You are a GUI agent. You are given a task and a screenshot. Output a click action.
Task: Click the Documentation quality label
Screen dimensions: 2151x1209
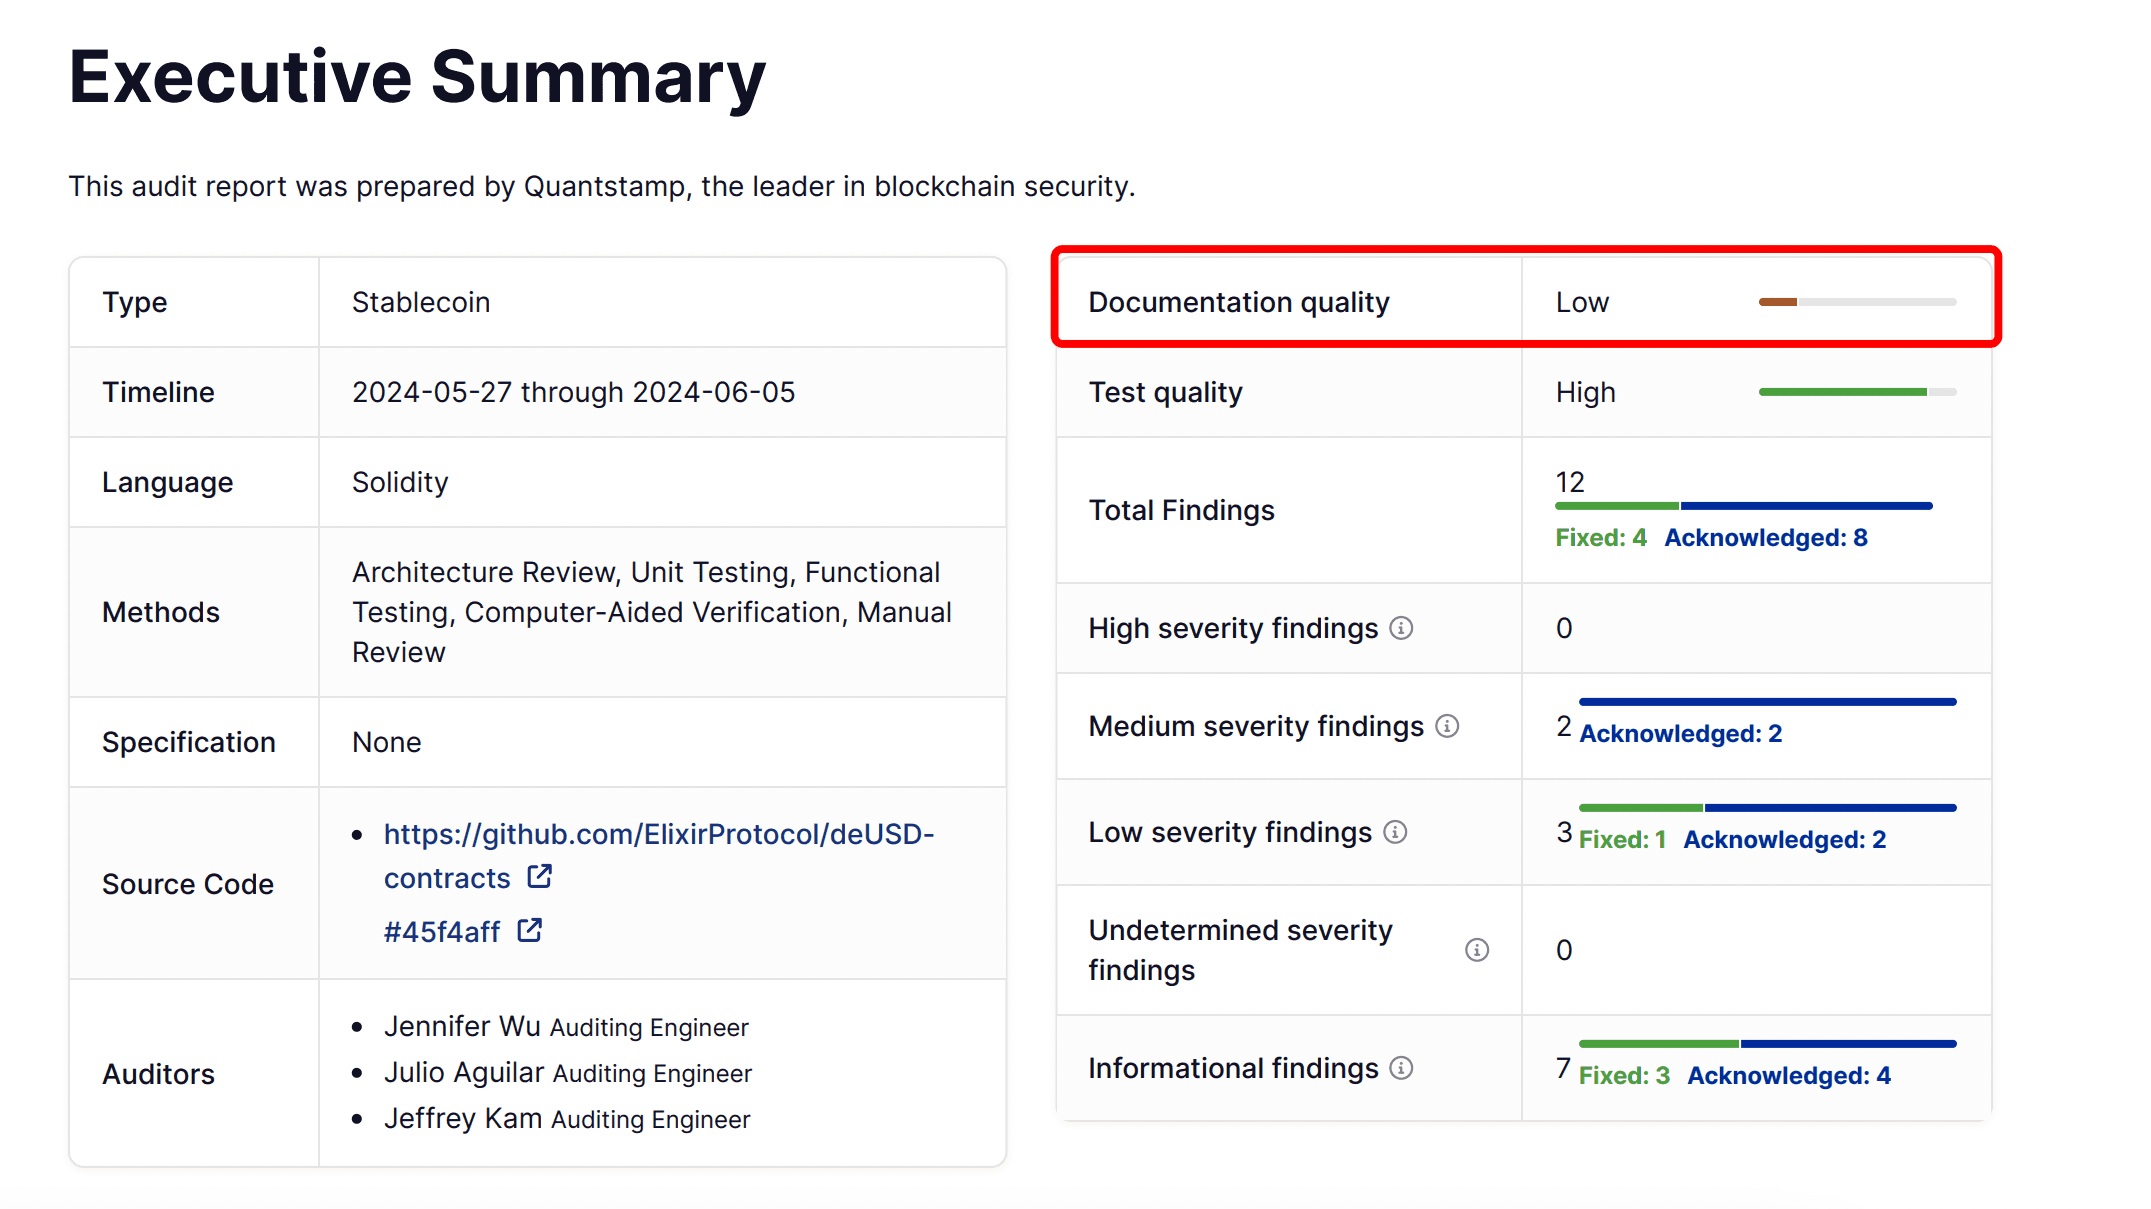click(x=1239, y=302)
